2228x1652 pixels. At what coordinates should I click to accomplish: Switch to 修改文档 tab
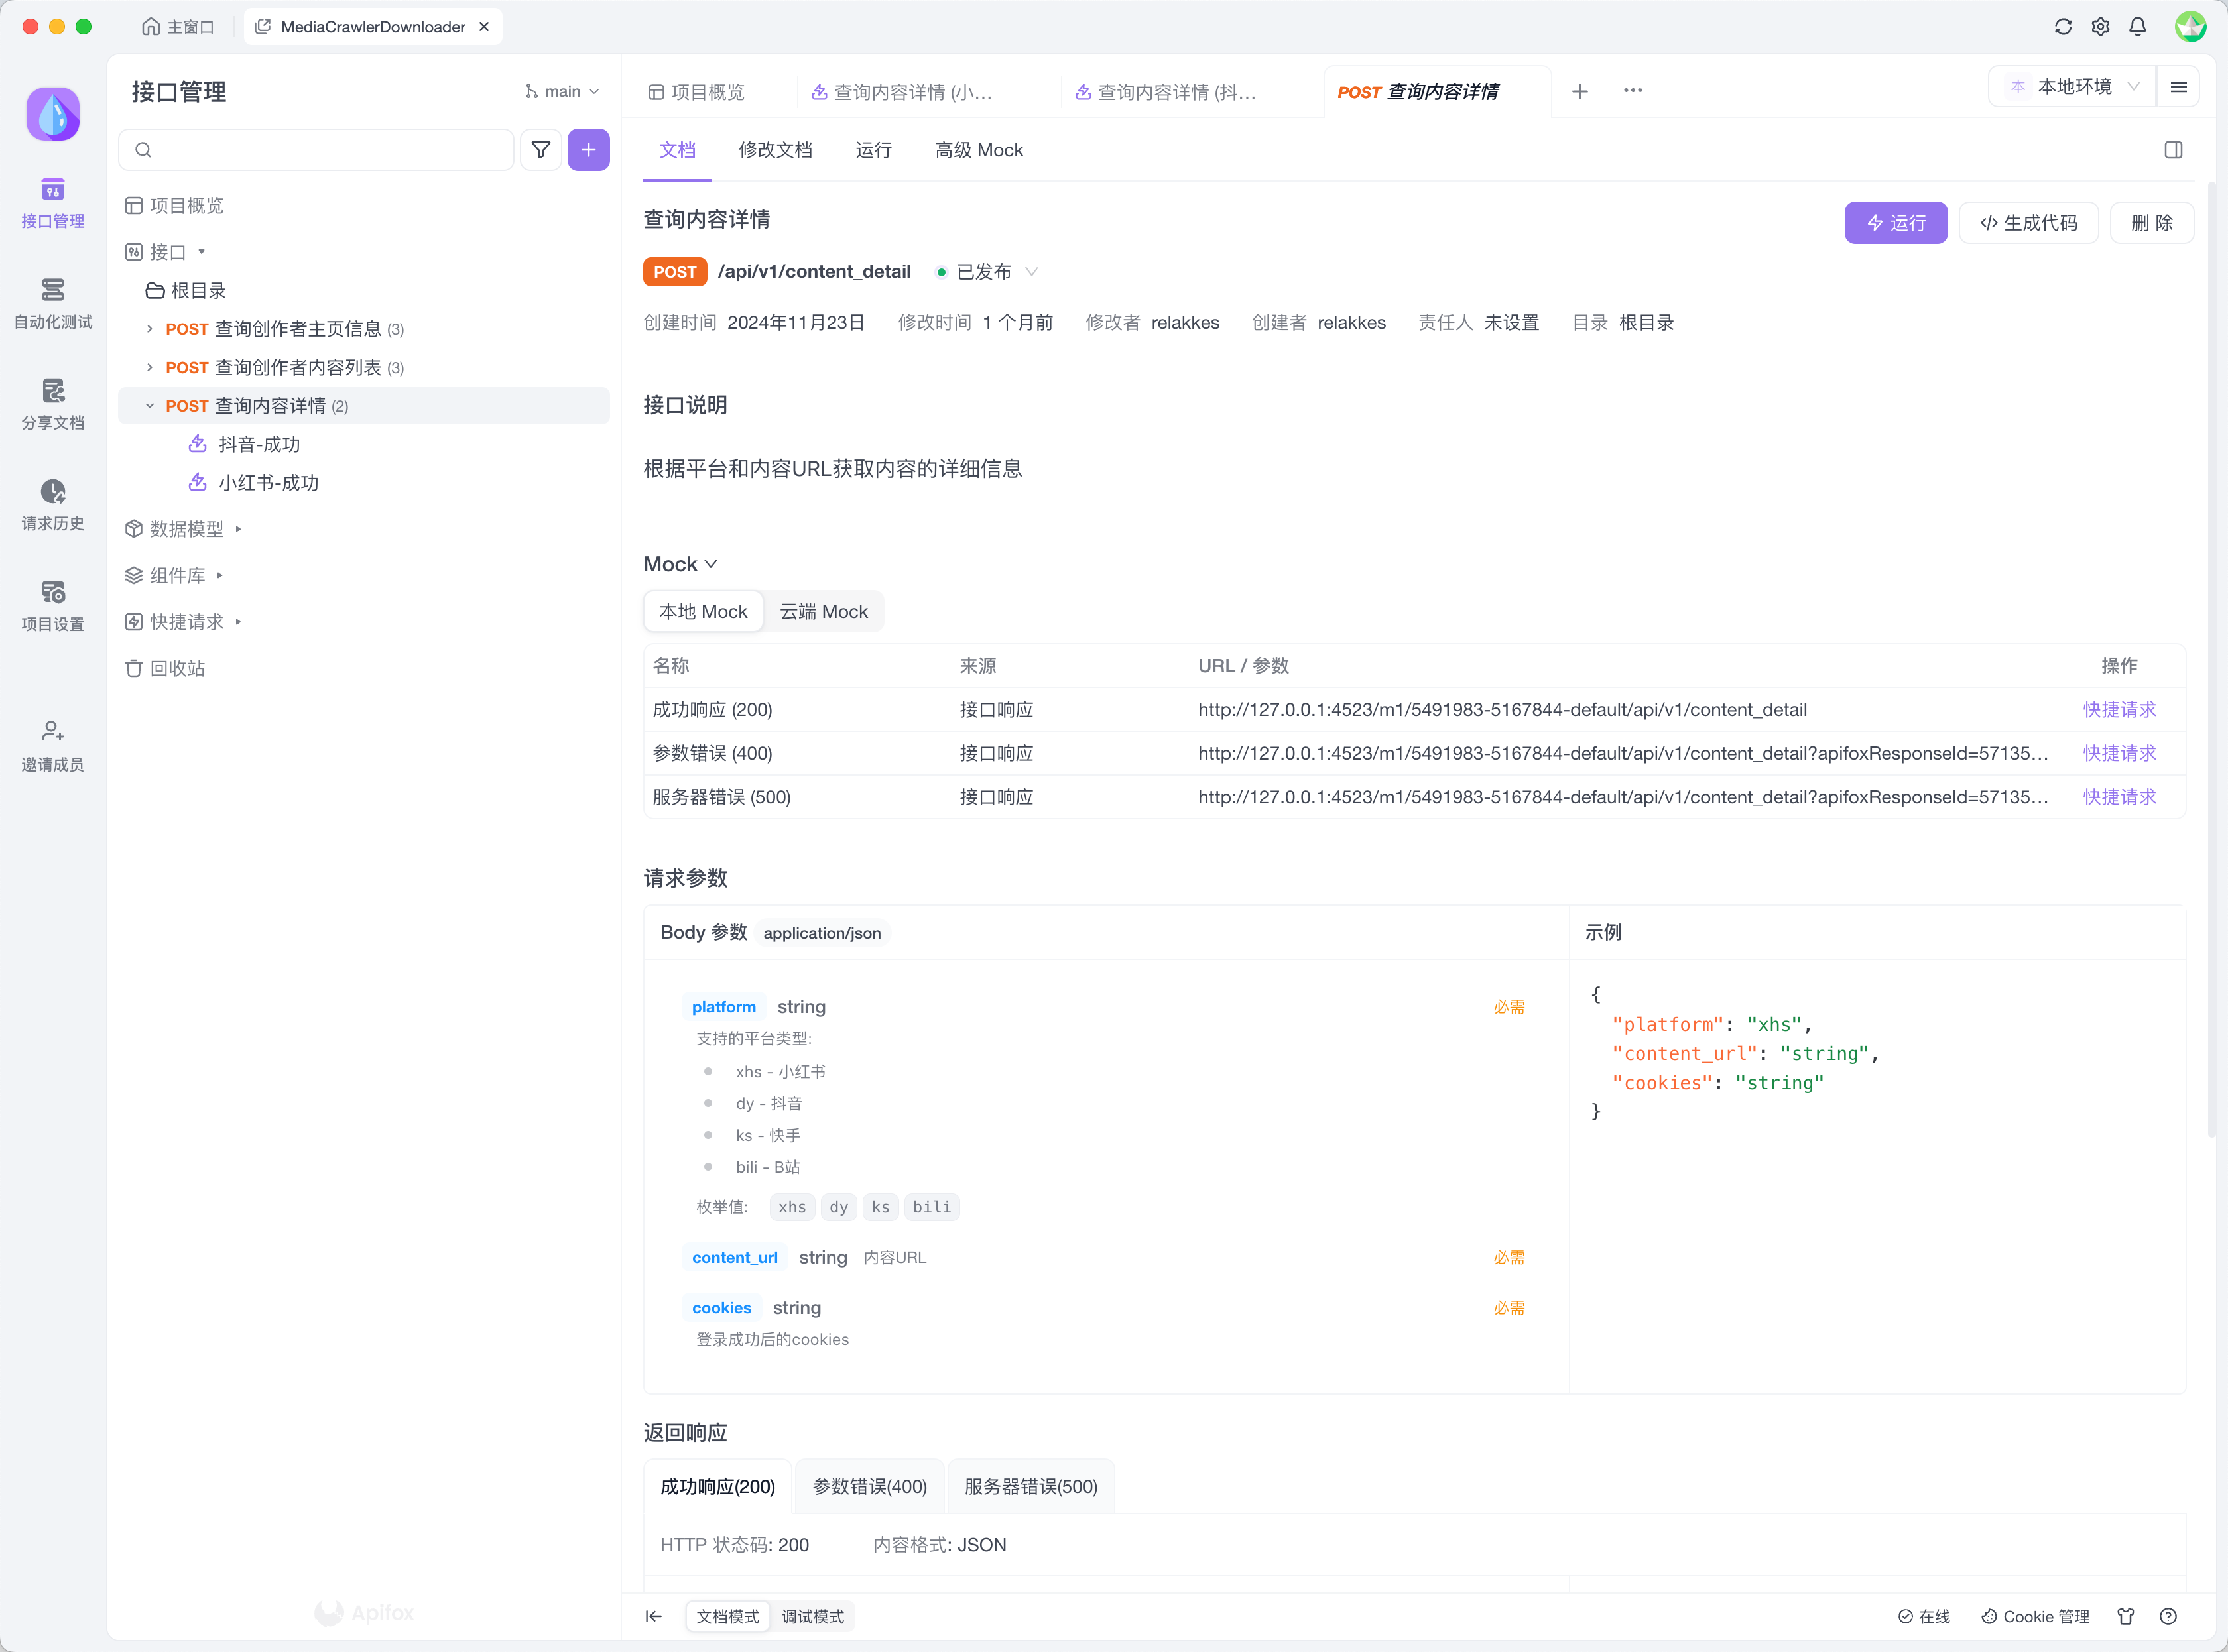pyautogui.click(x=775, y=150)
